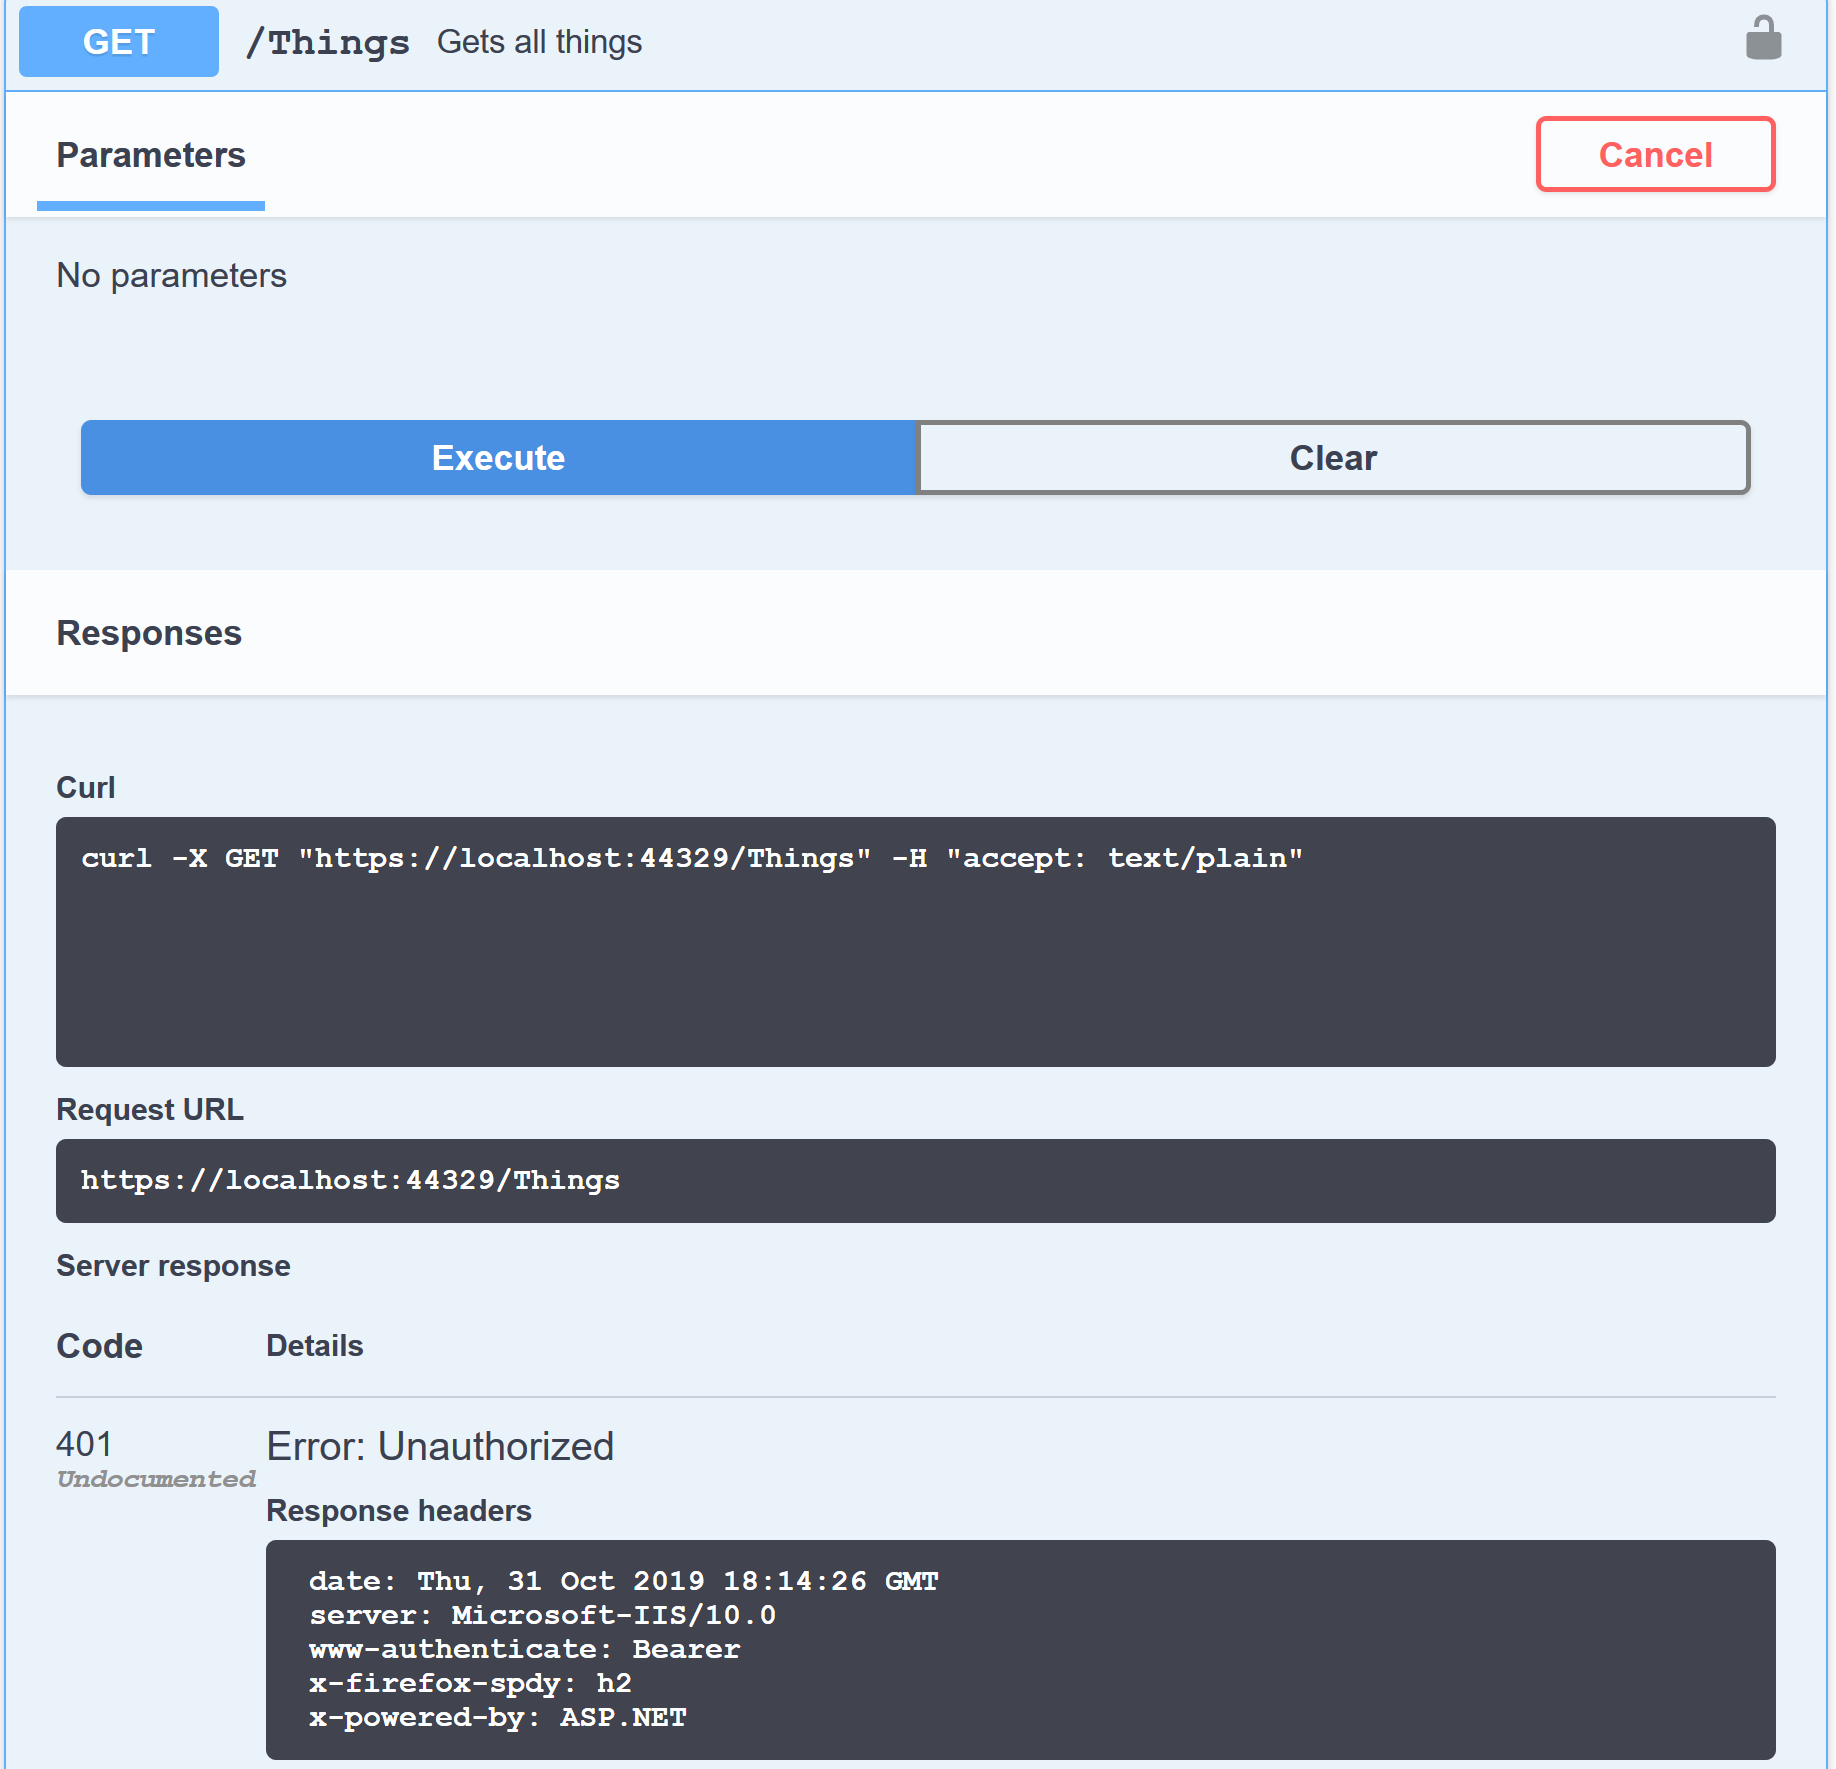This screenshot has height=1769, width=1836.
Task: Click the Details column header
Action: (314, 1346)
